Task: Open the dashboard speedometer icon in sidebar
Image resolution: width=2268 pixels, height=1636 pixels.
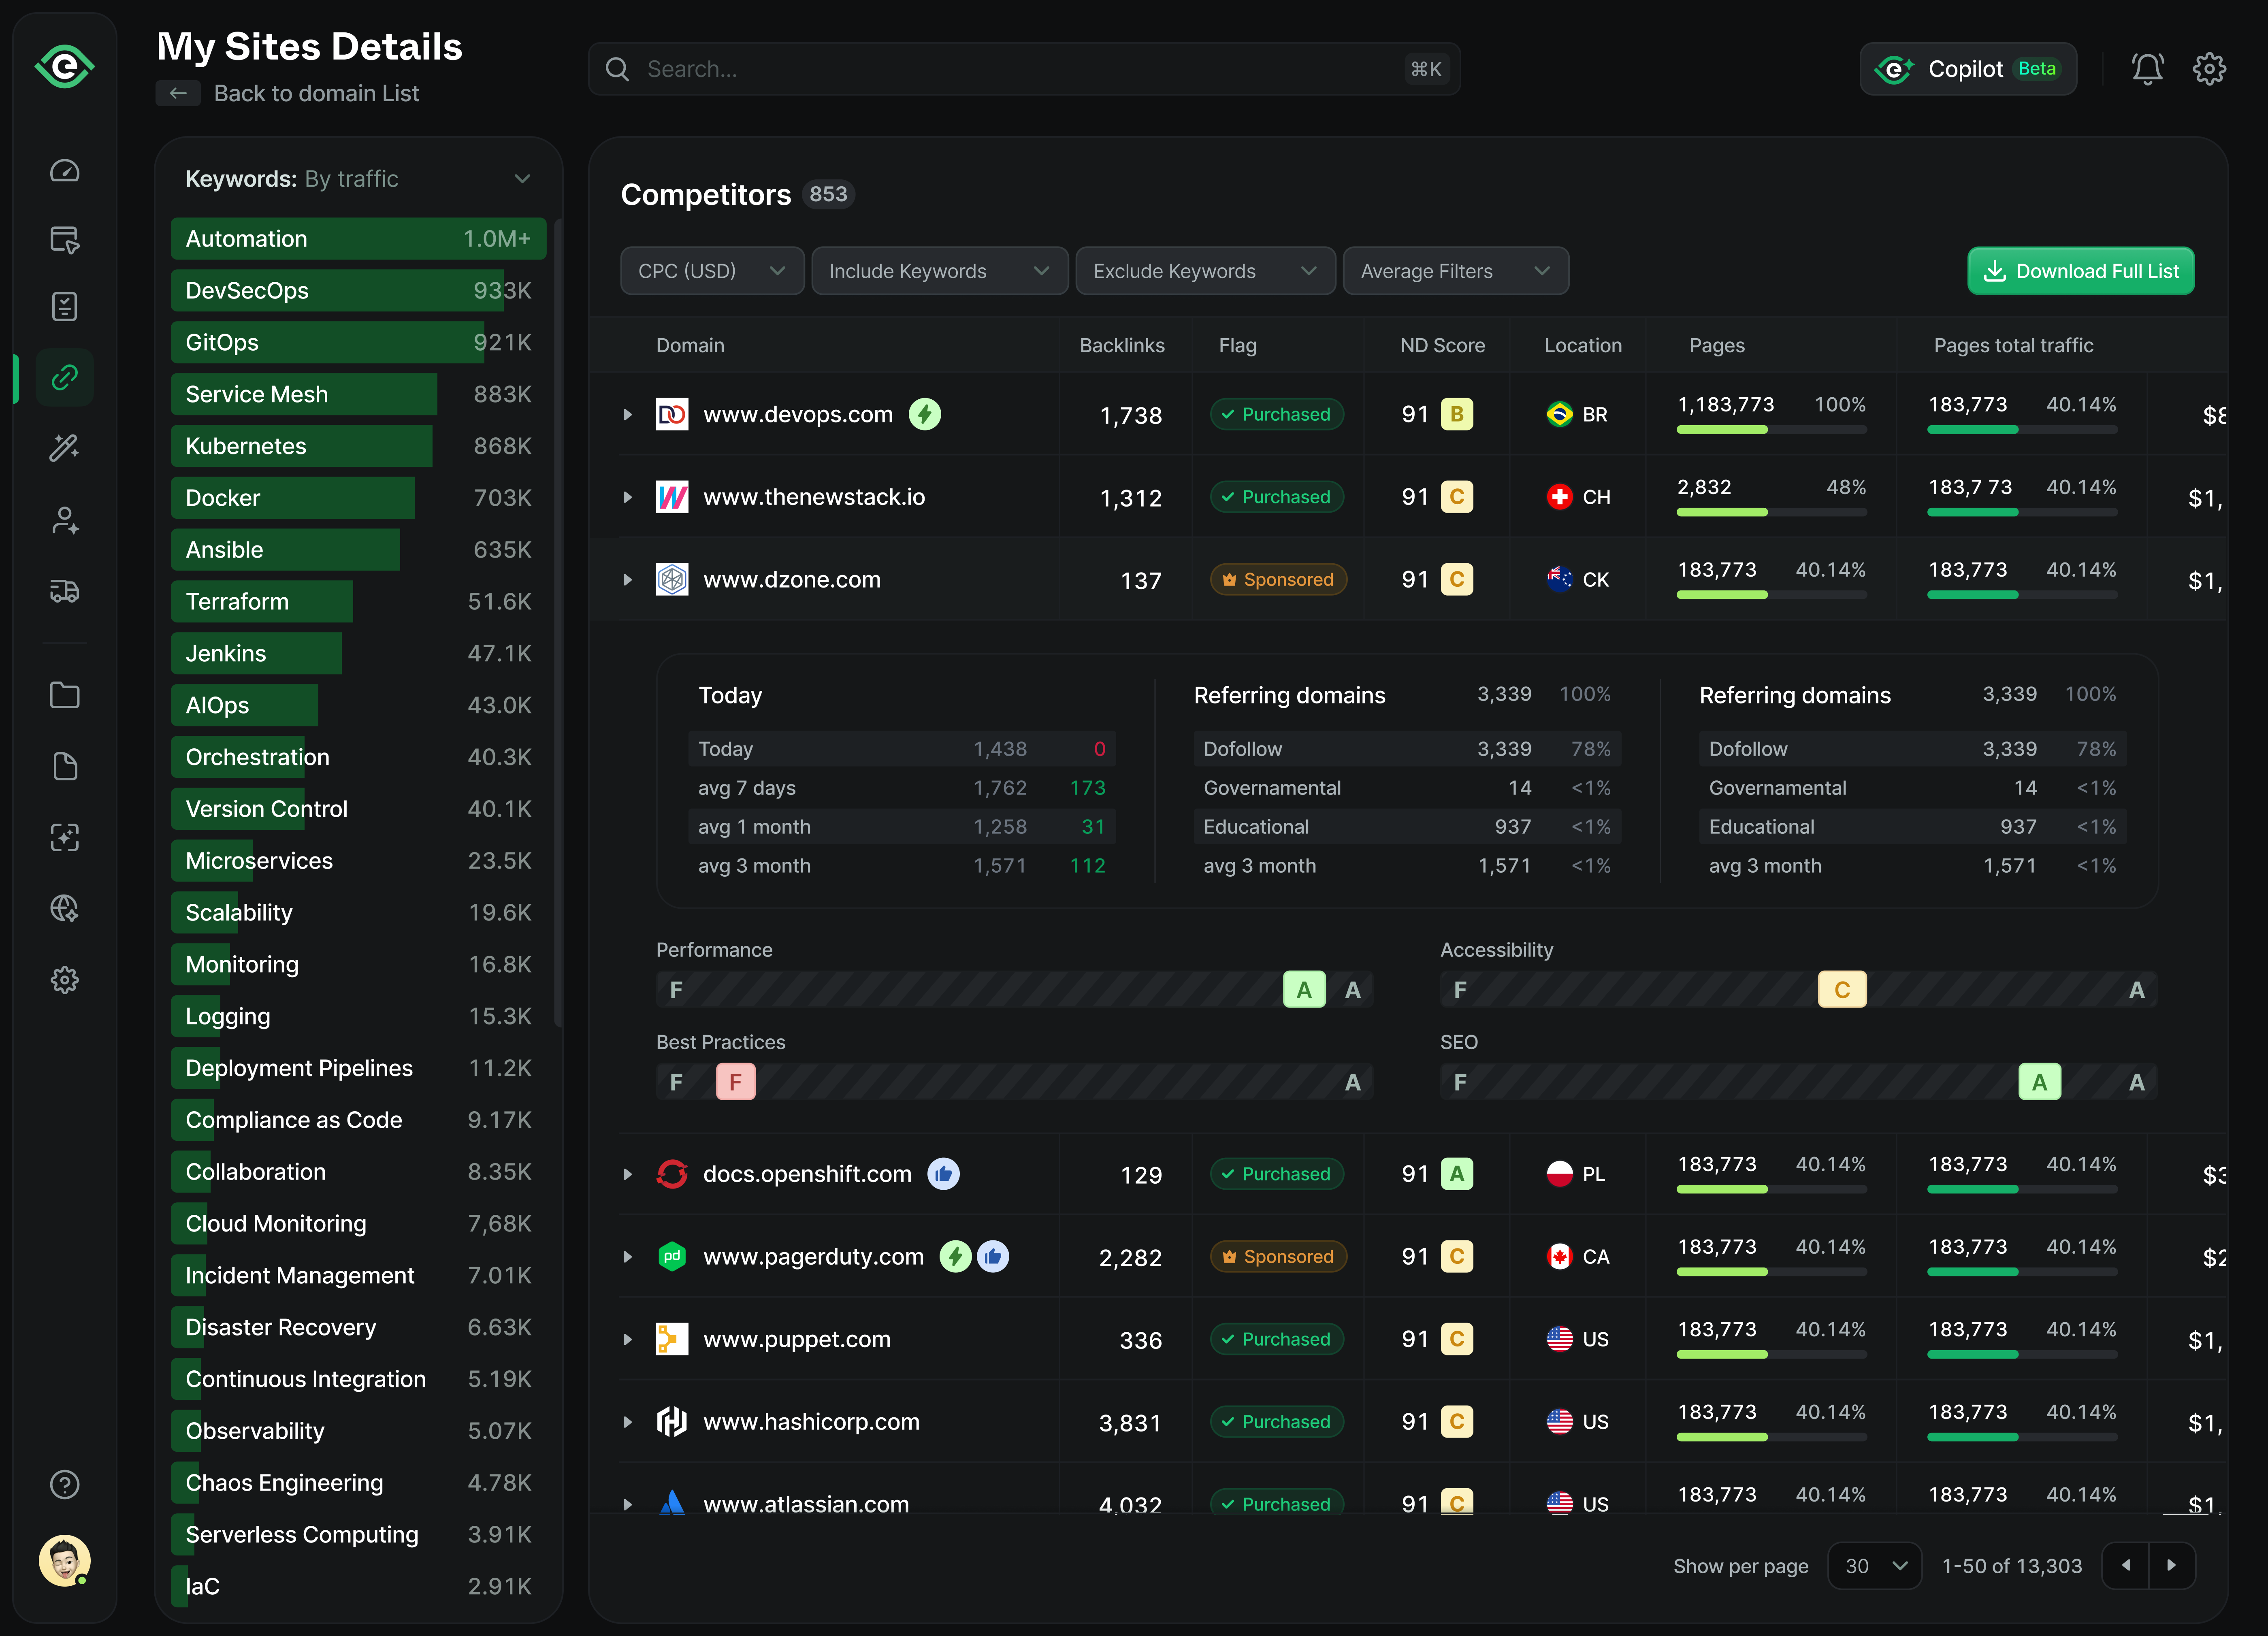Action: pos(64,170)
